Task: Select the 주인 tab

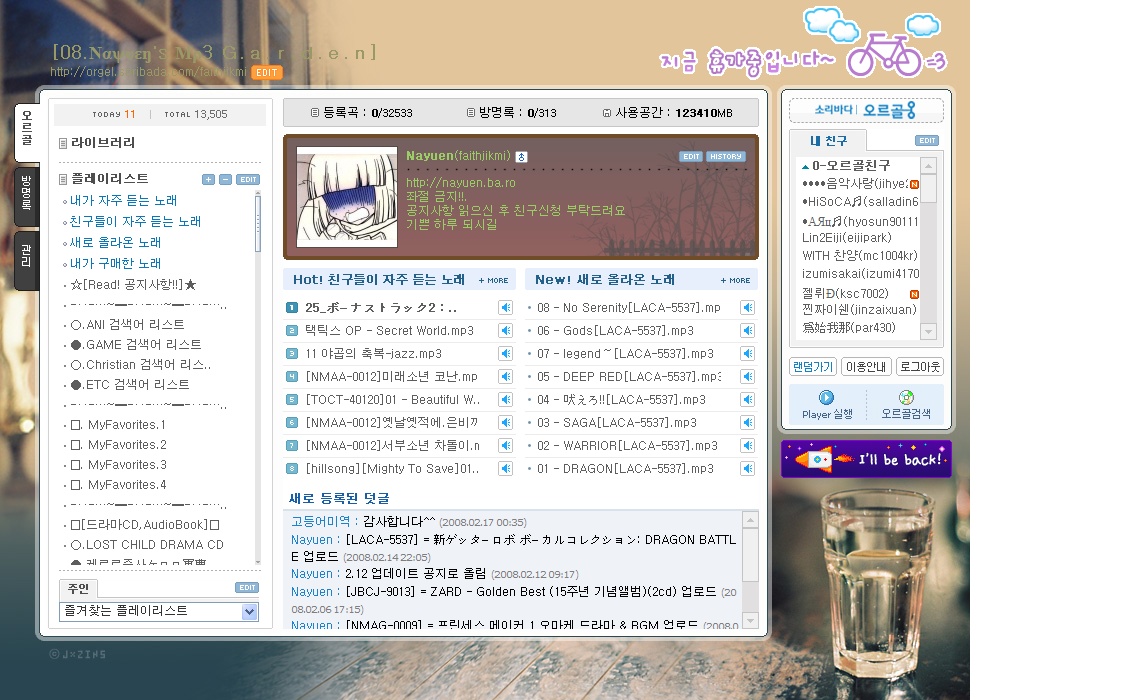Action: coord(78,588)
